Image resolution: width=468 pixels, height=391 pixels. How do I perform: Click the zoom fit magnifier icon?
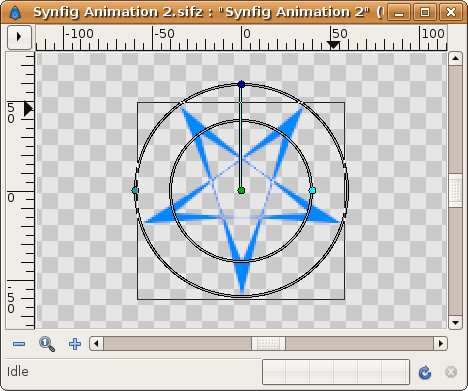47,344
